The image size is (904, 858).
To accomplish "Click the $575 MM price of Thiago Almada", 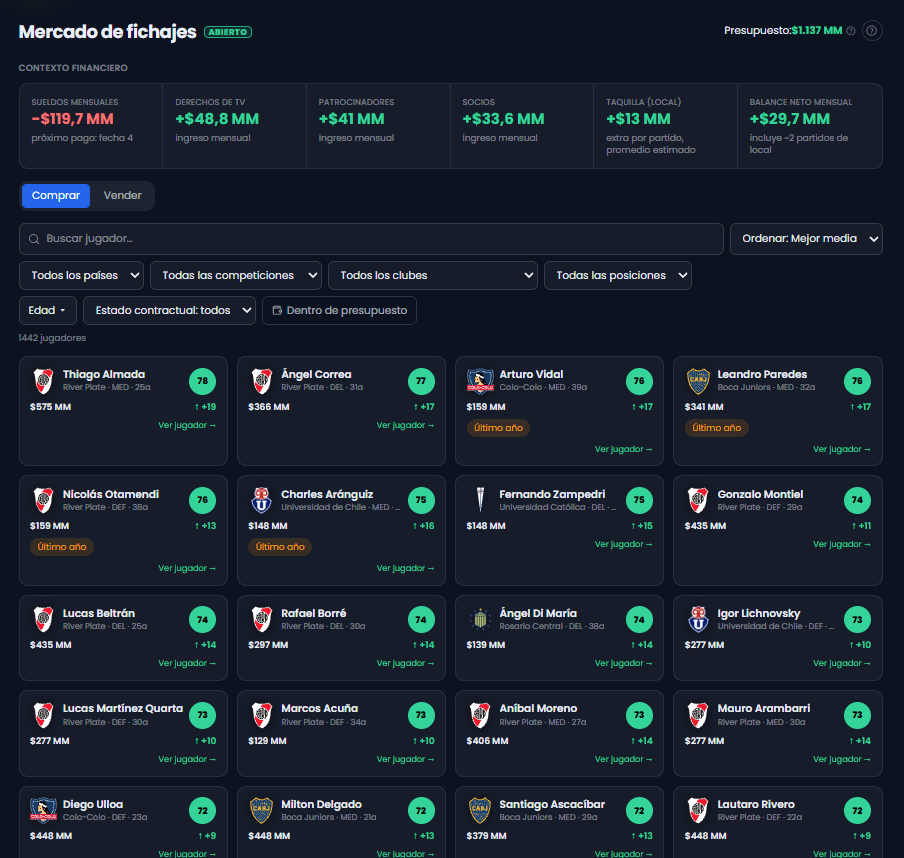I will (51, 407).
